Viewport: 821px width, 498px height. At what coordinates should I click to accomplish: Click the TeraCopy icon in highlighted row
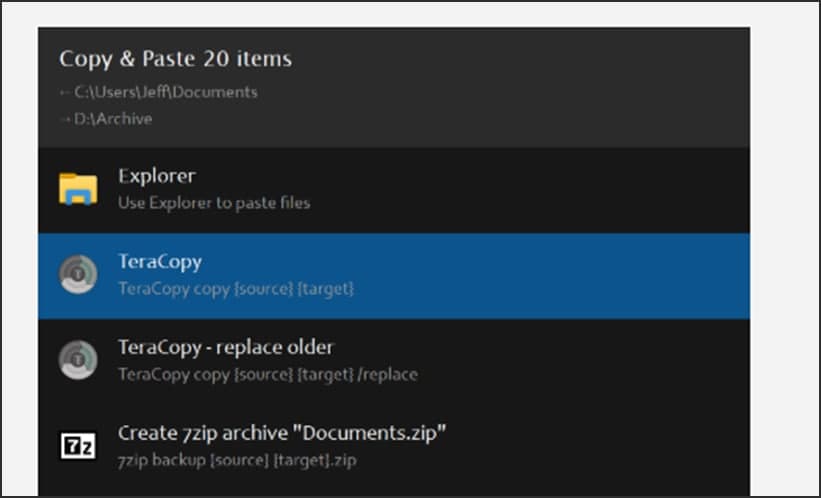coord(78,275)
